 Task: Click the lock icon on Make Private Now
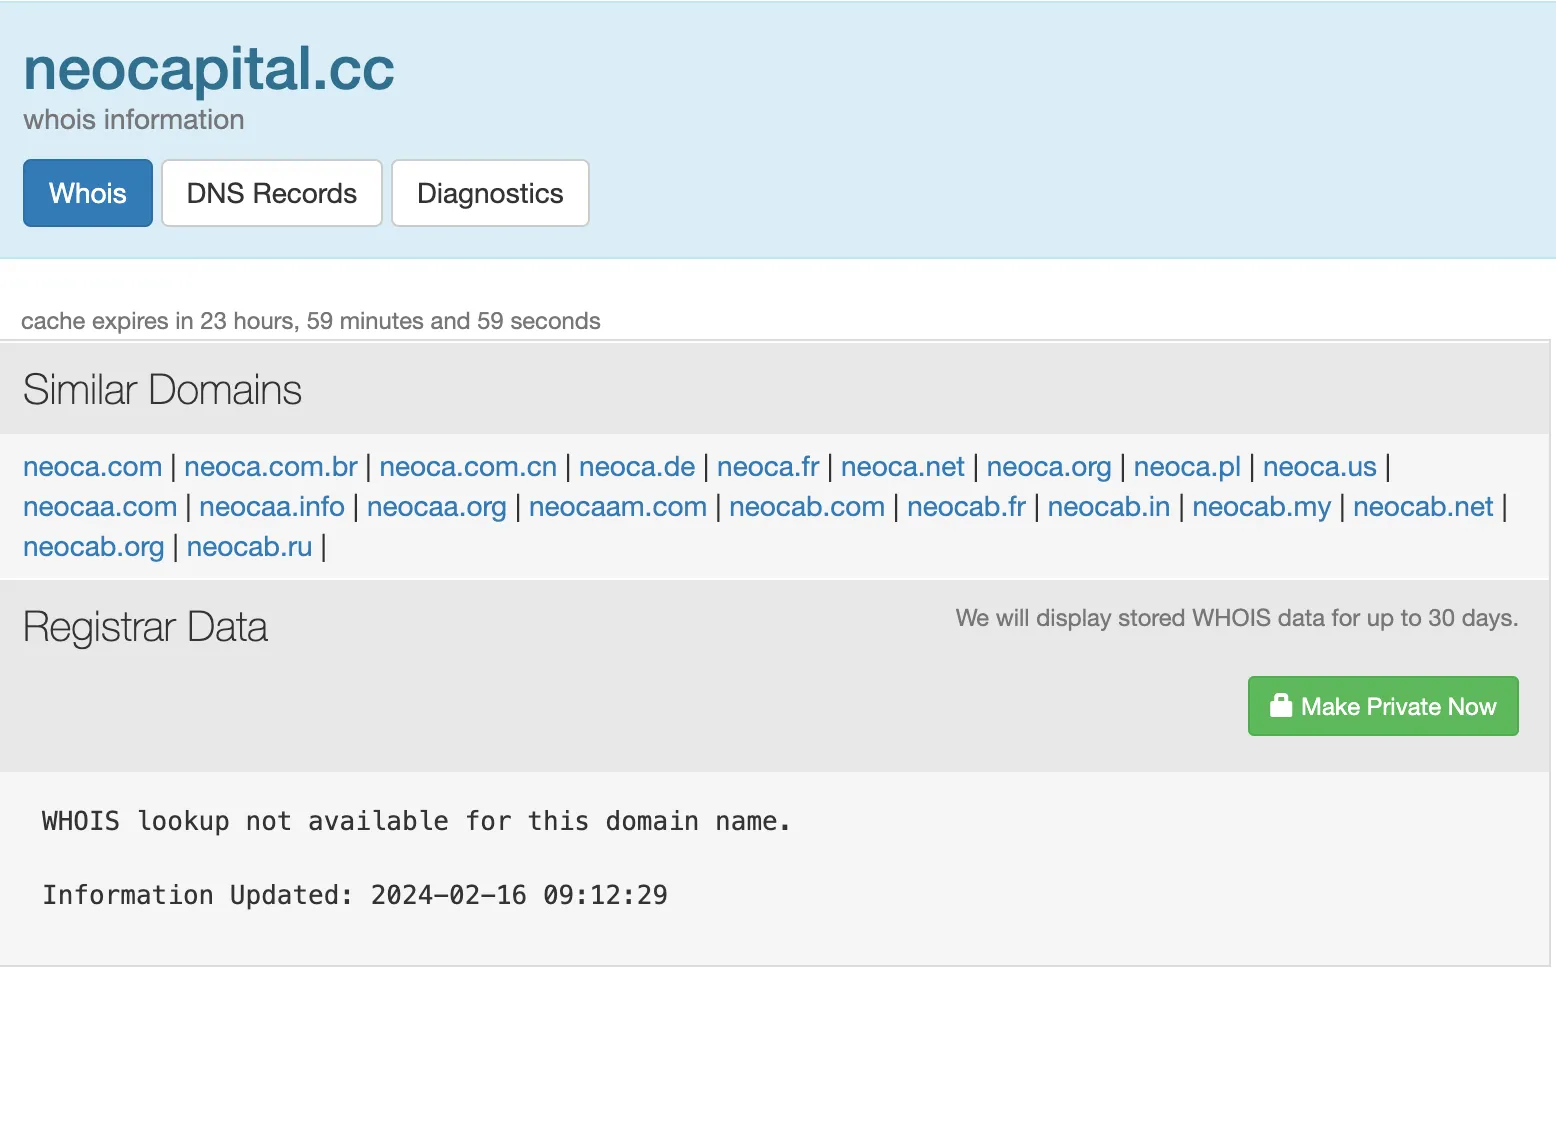1281,706
